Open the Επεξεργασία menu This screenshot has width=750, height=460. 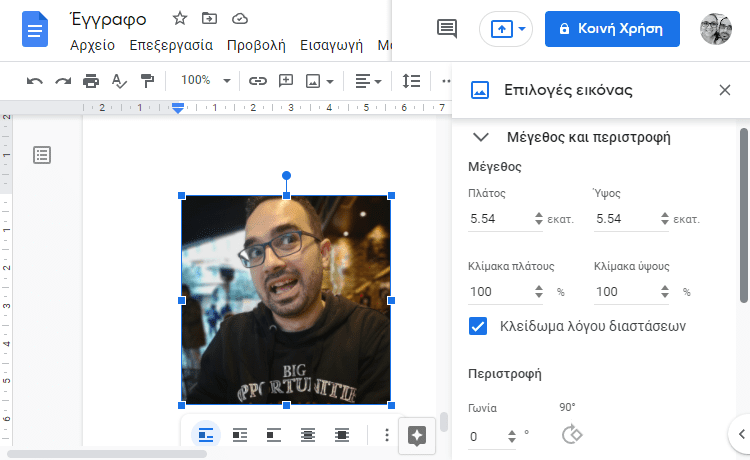[x=171, y=45]
